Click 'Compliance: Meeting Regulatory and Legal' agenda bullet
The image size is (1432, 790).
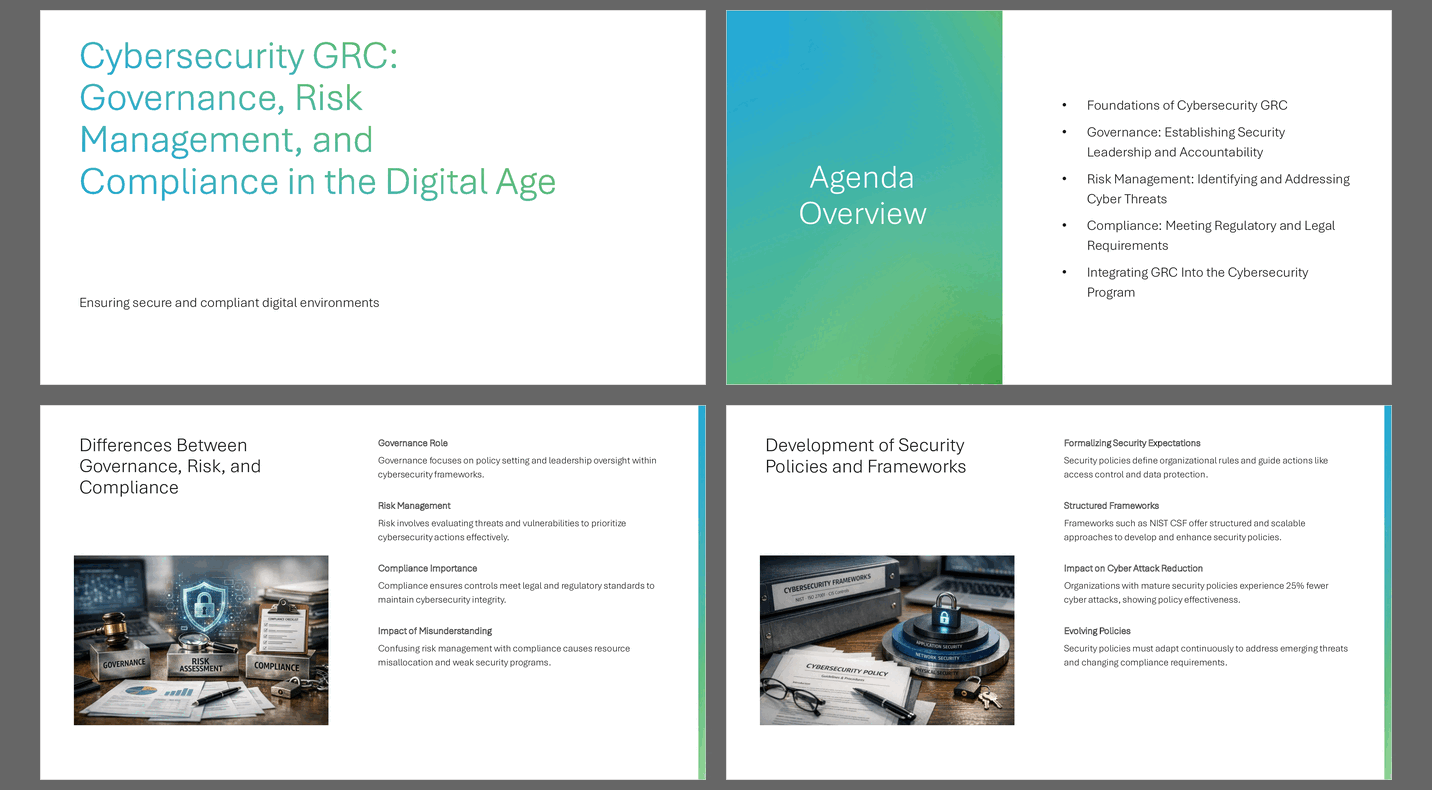pos(1210,236)
